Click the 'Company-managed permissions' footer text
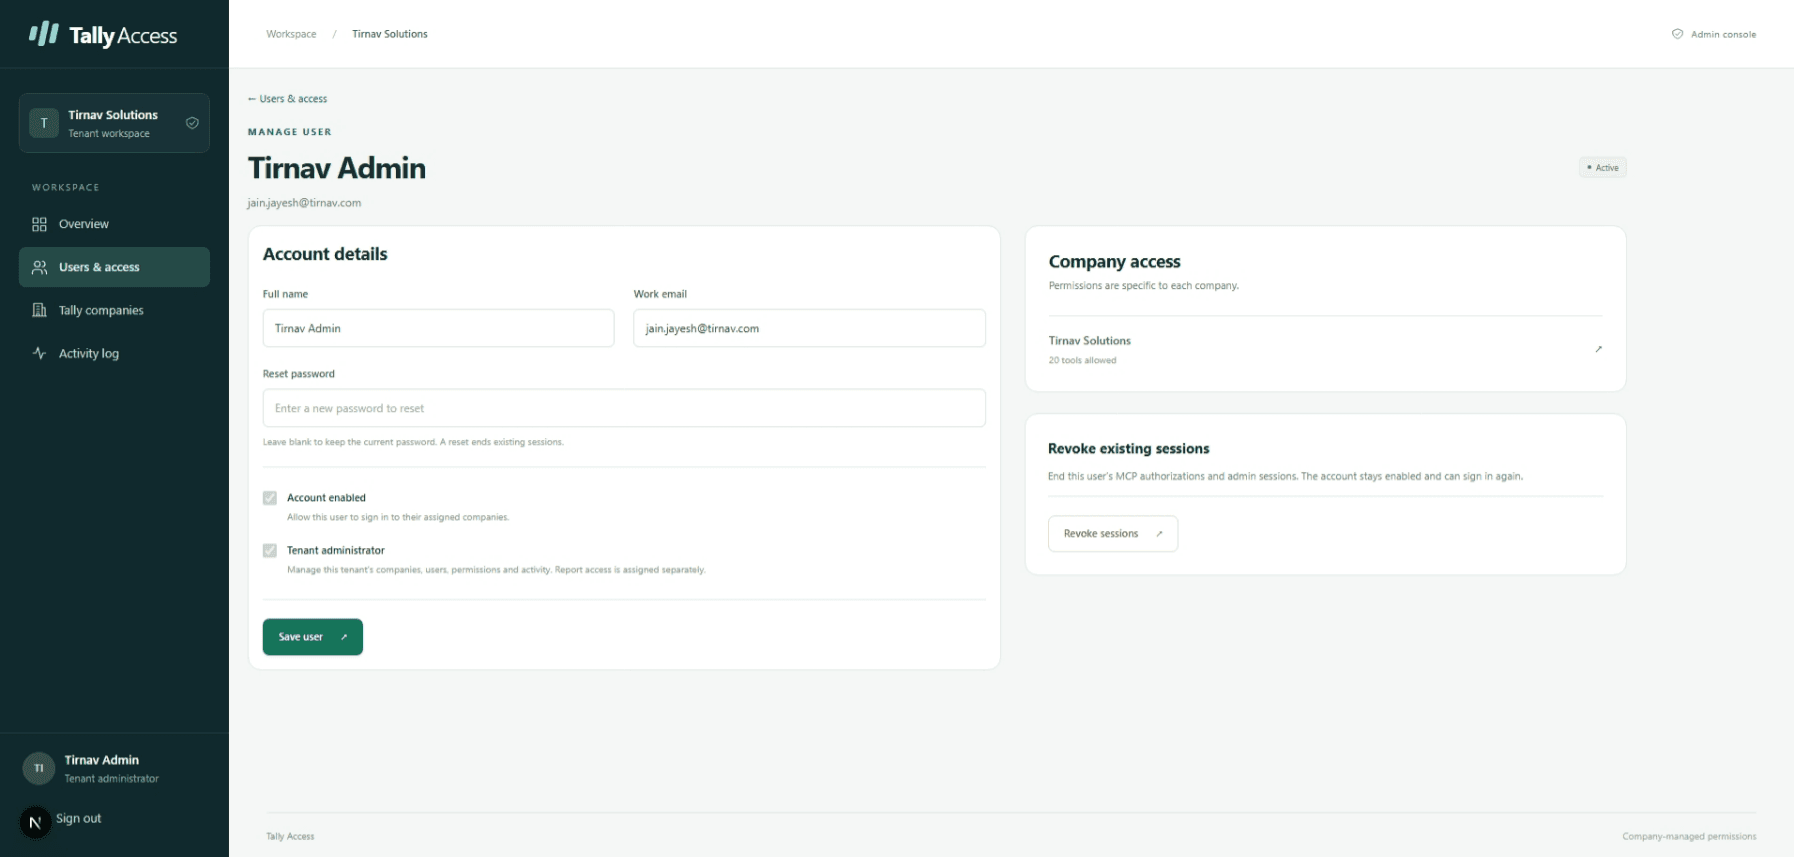1794x857 pixels. pyautogui.click(x=1689, y=836)
